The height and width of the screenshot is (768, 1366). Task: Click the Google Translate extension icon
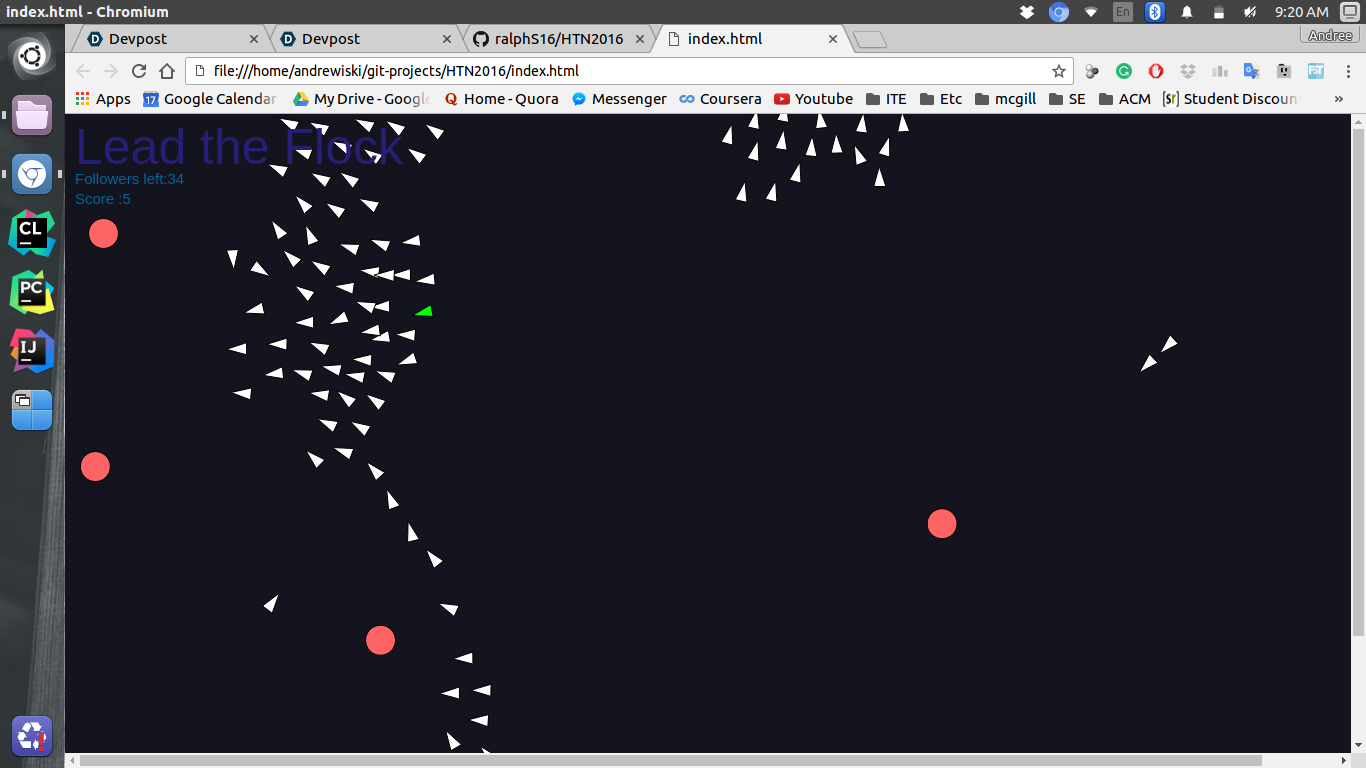[x=1251, y=71]
